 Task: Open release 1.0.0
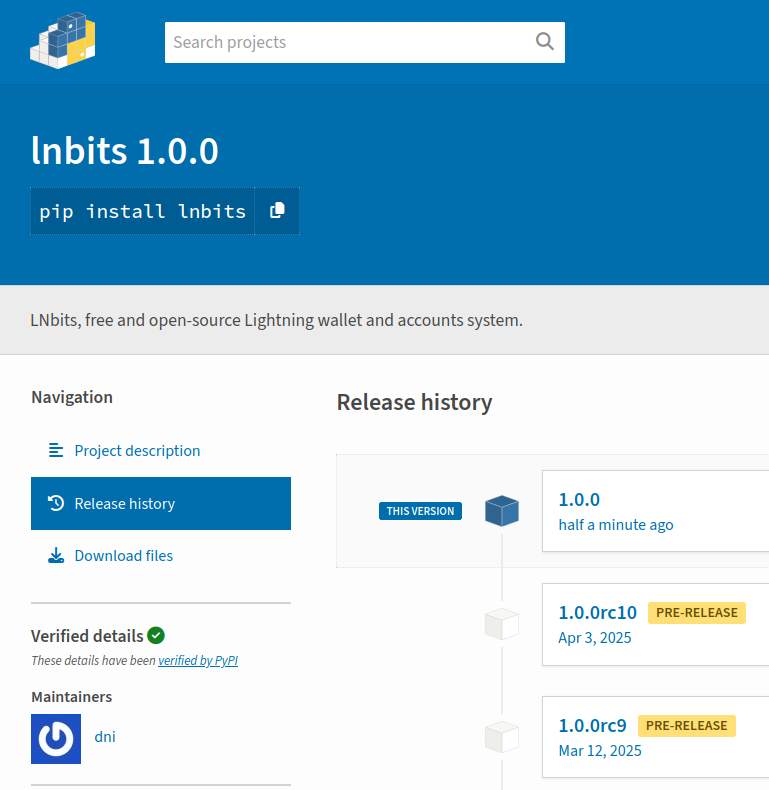[x=579, y=499]
